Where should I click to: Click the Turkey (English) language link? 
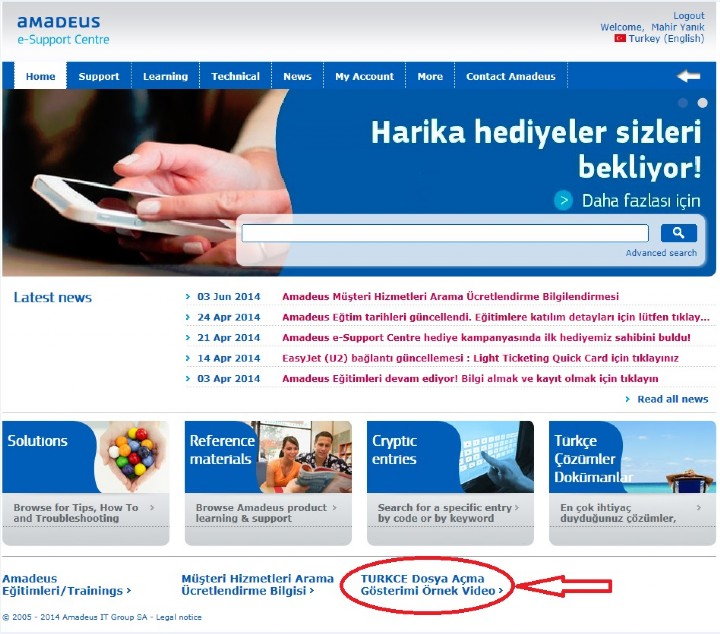666,39
